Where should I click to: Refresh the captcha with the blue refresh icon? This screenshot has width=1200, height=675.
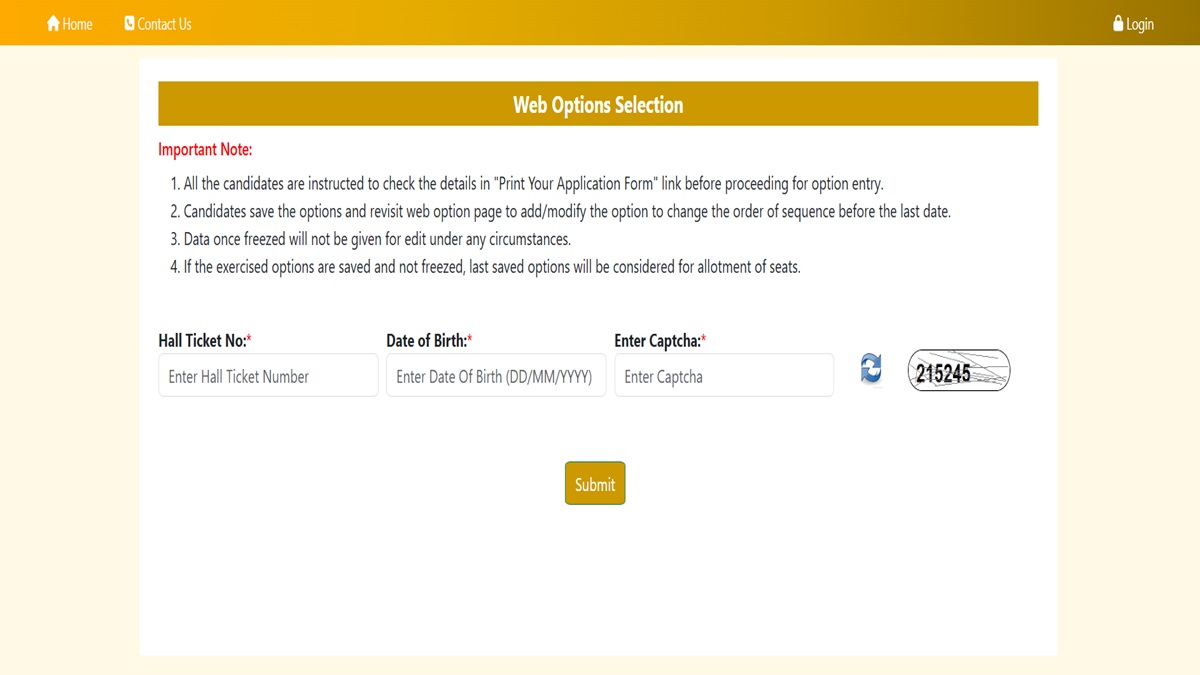(870, 370)
